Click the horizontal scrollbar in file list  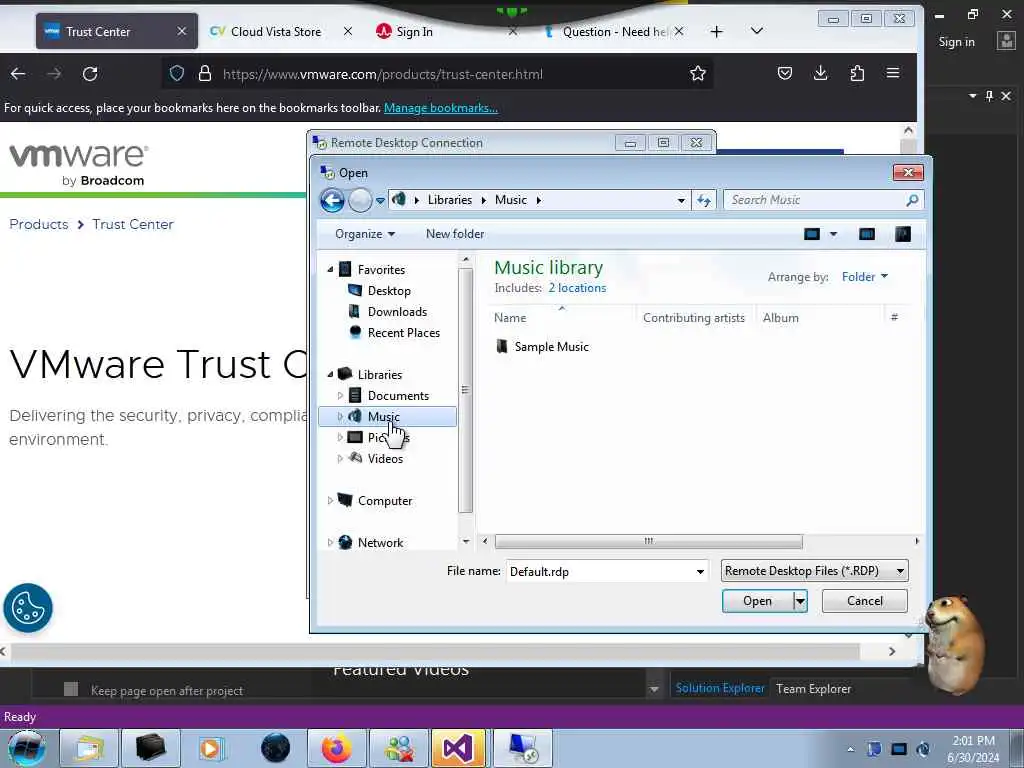(x=648, y=541)
